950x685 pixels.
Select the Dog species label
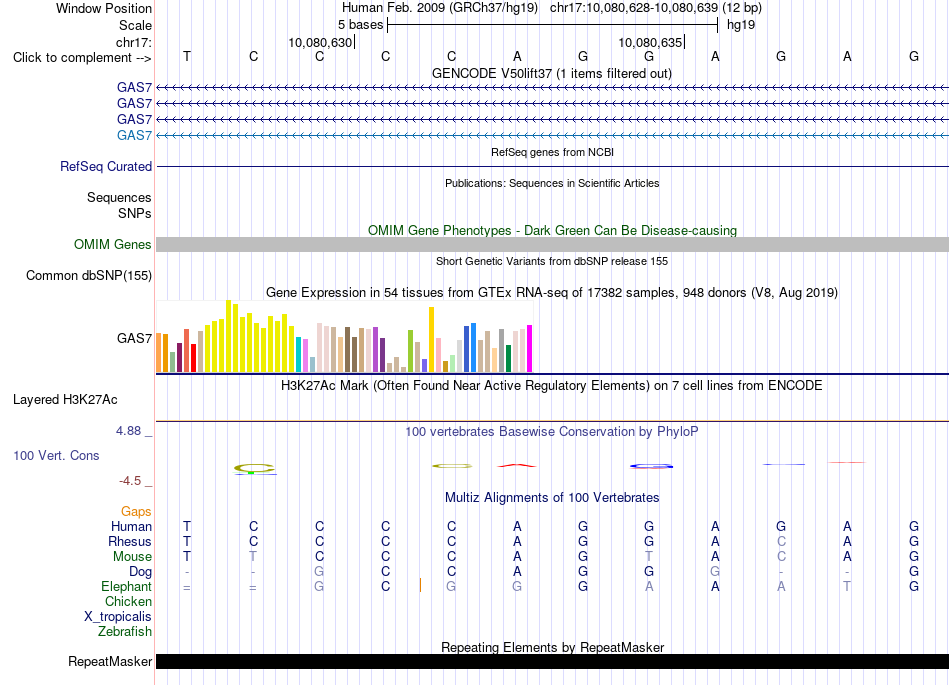click(x=140, y=572)
